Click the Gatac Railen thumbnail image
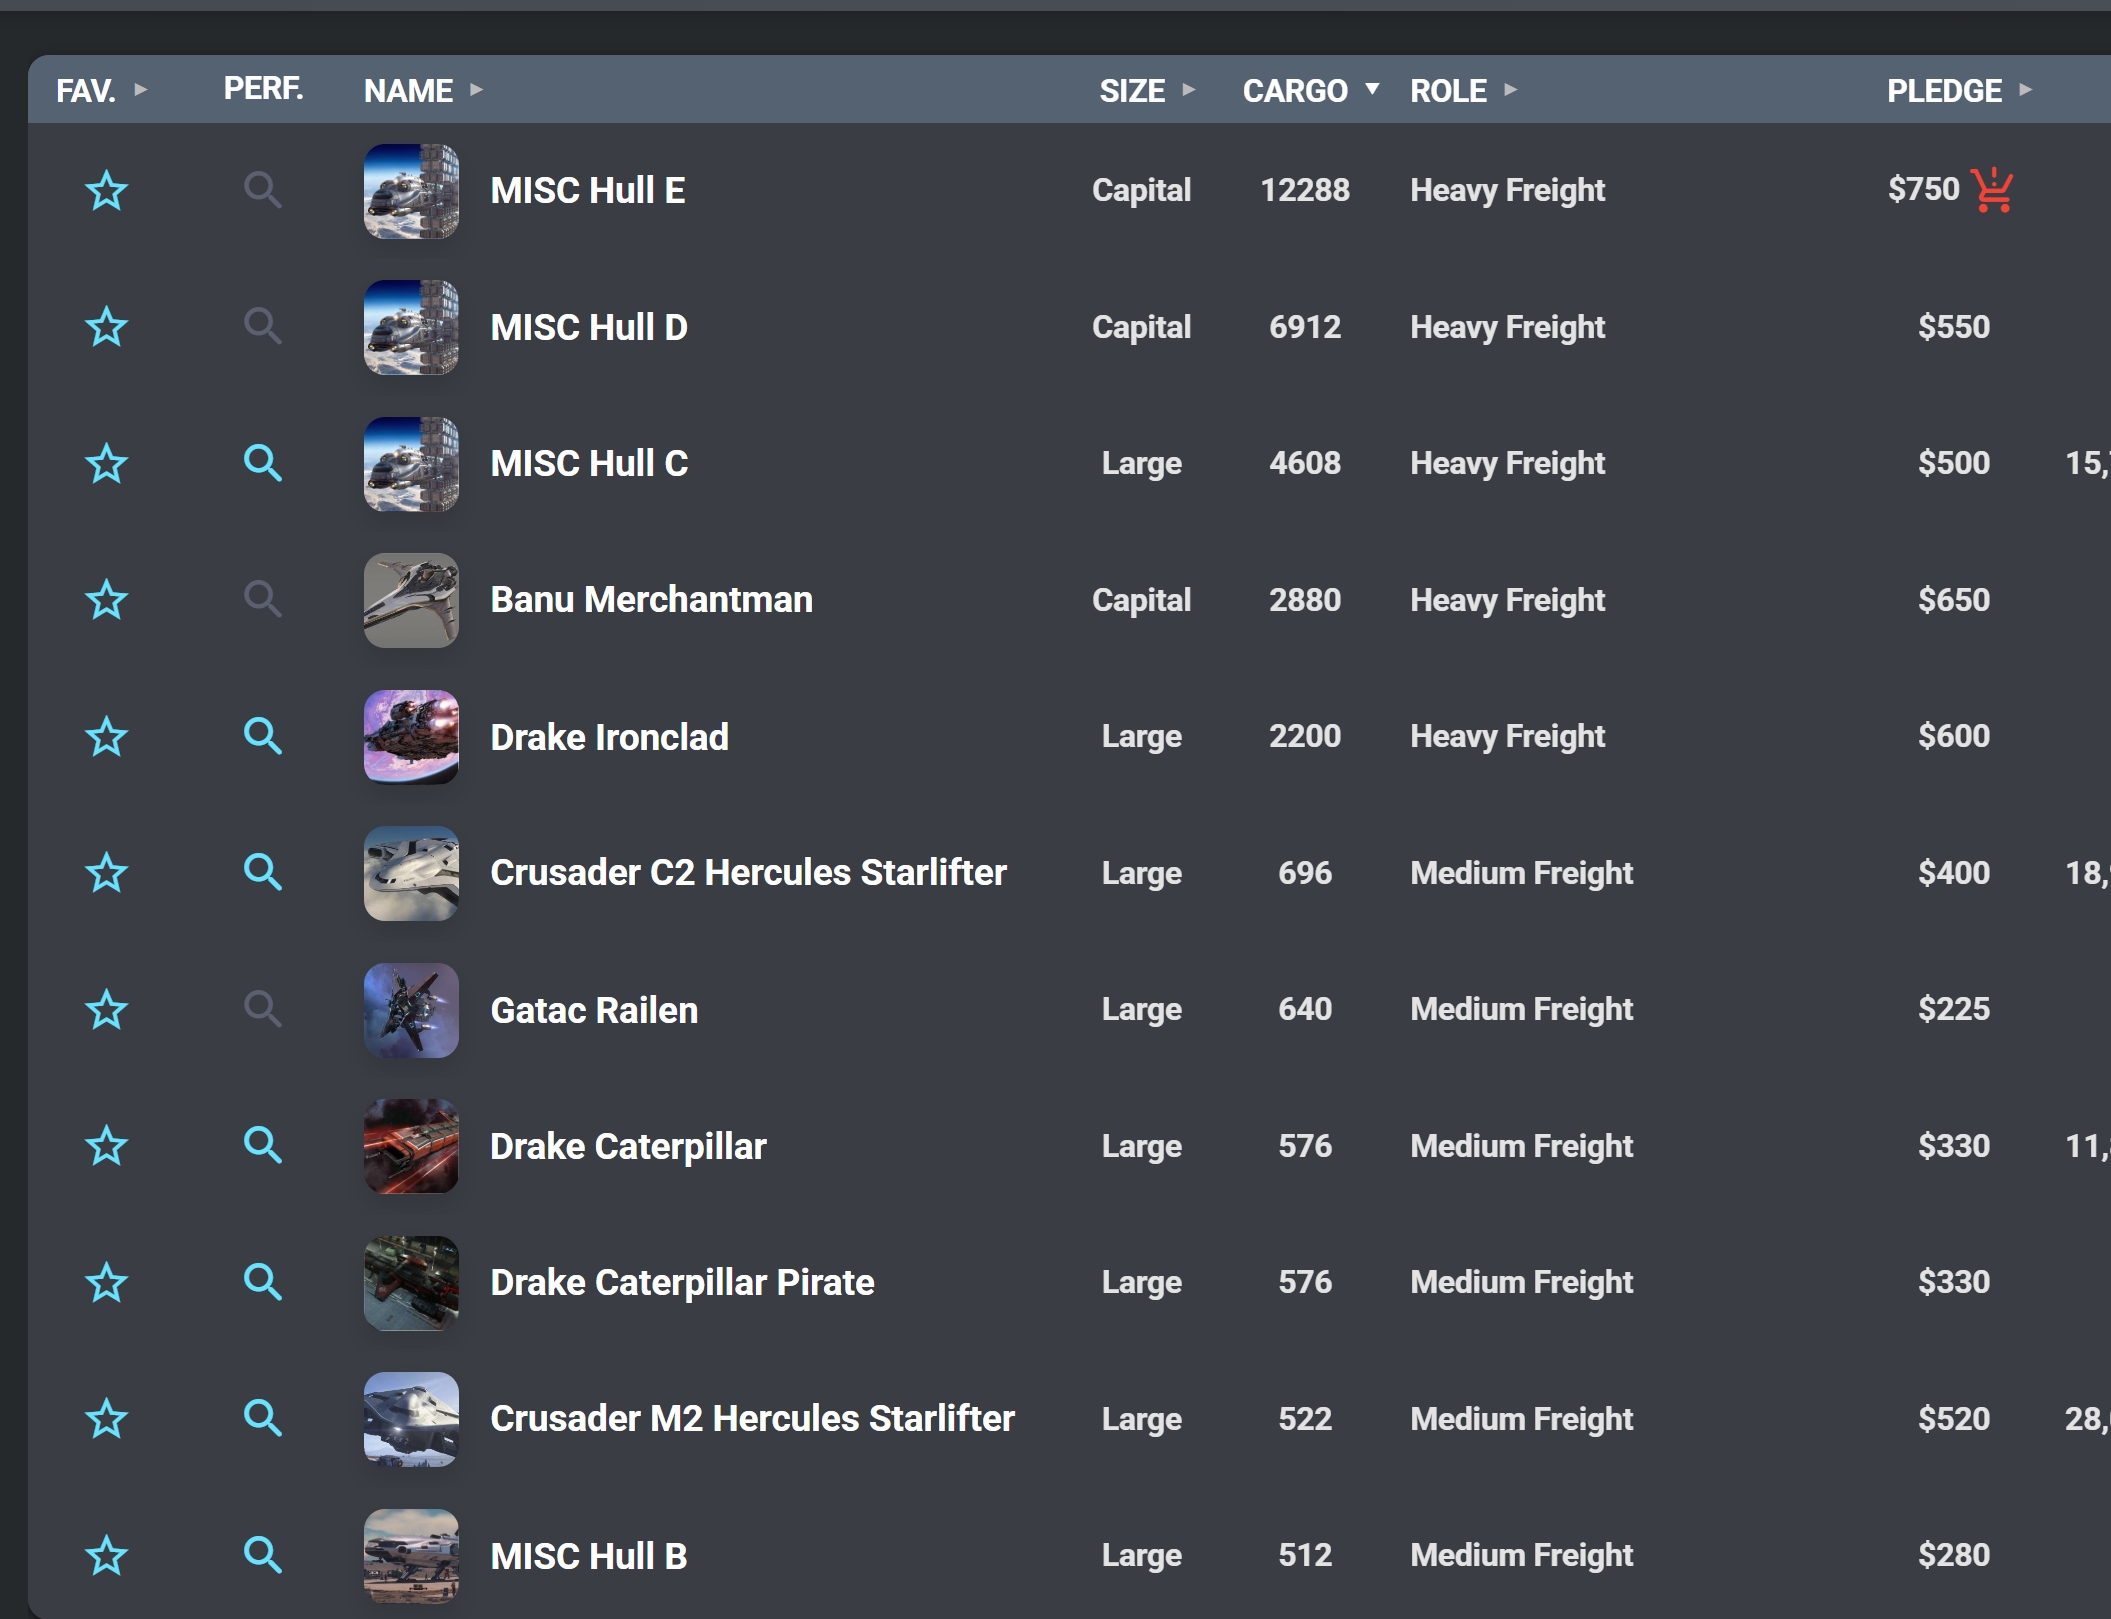The width and height of the screenshot is (2111, 1619). pos(411,1010)
